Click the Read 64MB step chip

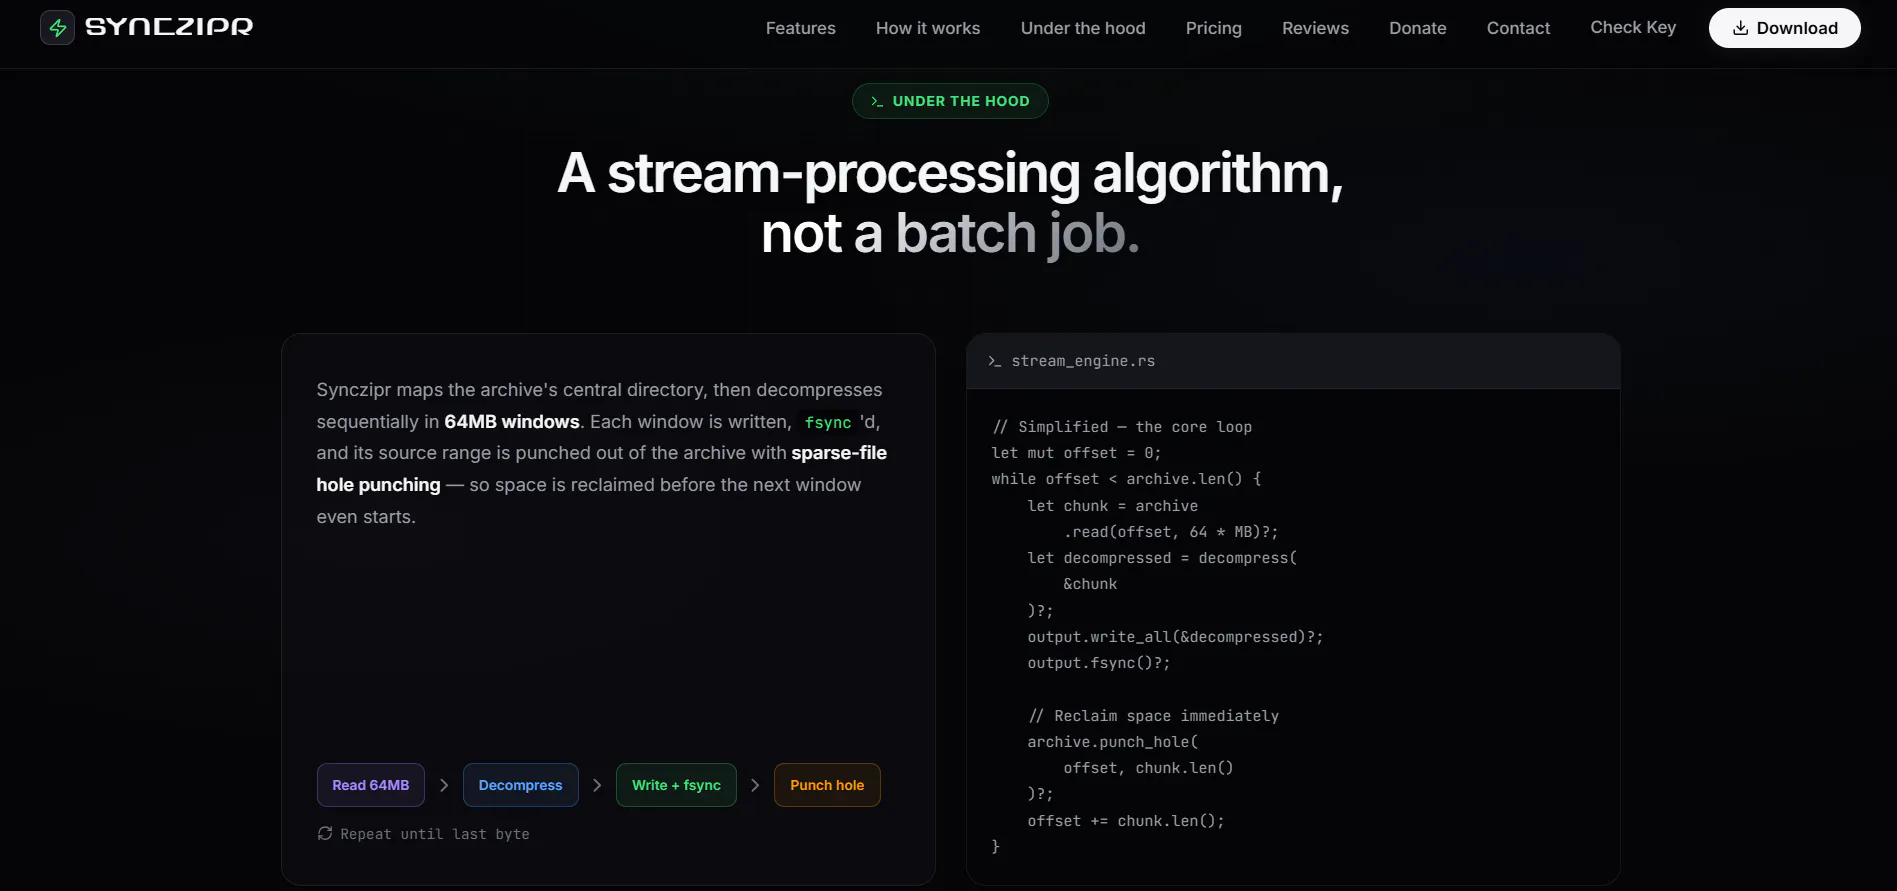click(371, 785)
